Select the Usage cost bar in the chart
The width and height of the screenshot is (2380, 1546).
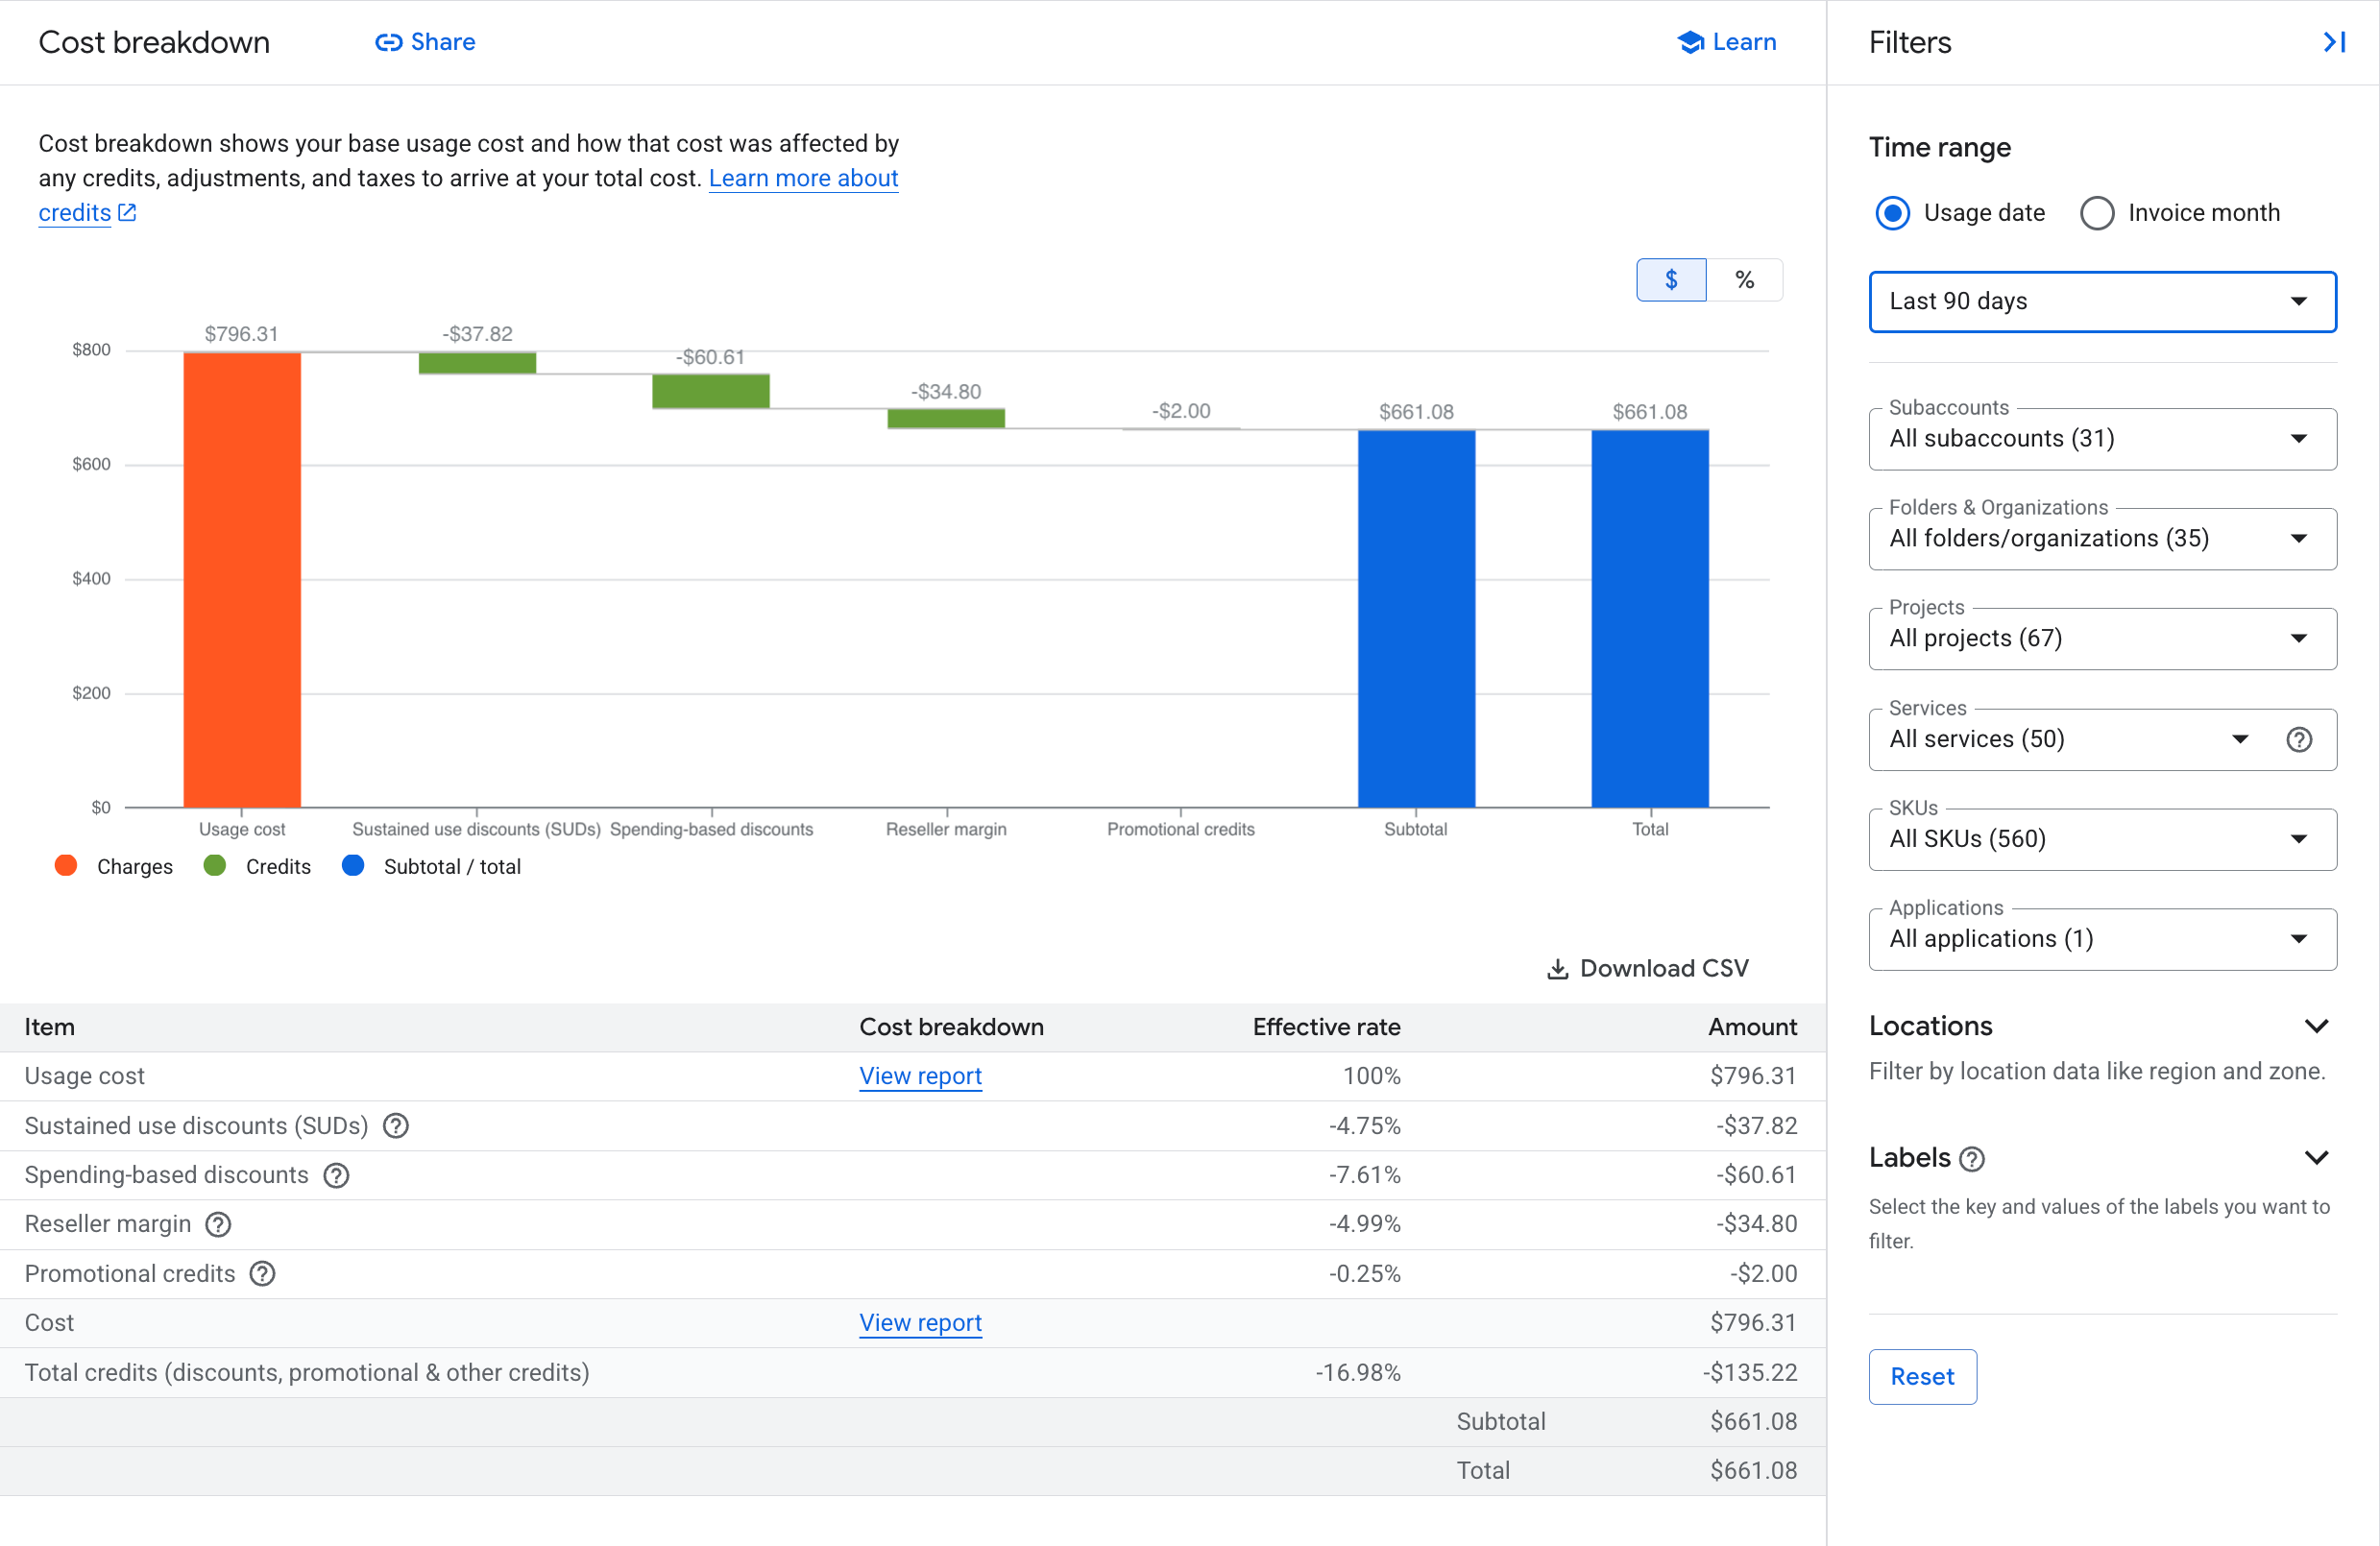coord(241,578)
